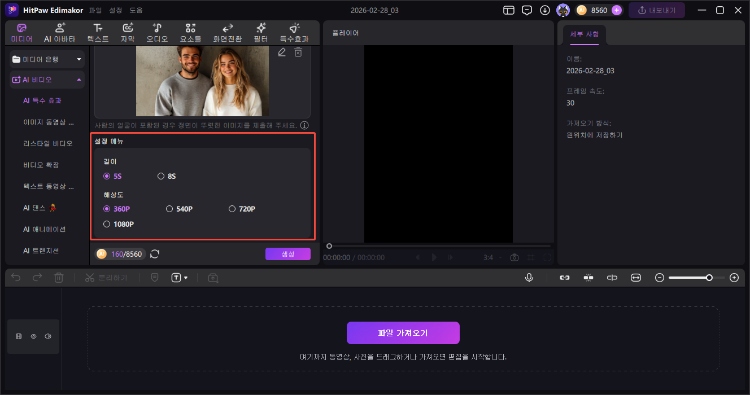The width and height of the screenshot is (750, 395).
Task: Choose 720P resolution
Action: point(242,208)
